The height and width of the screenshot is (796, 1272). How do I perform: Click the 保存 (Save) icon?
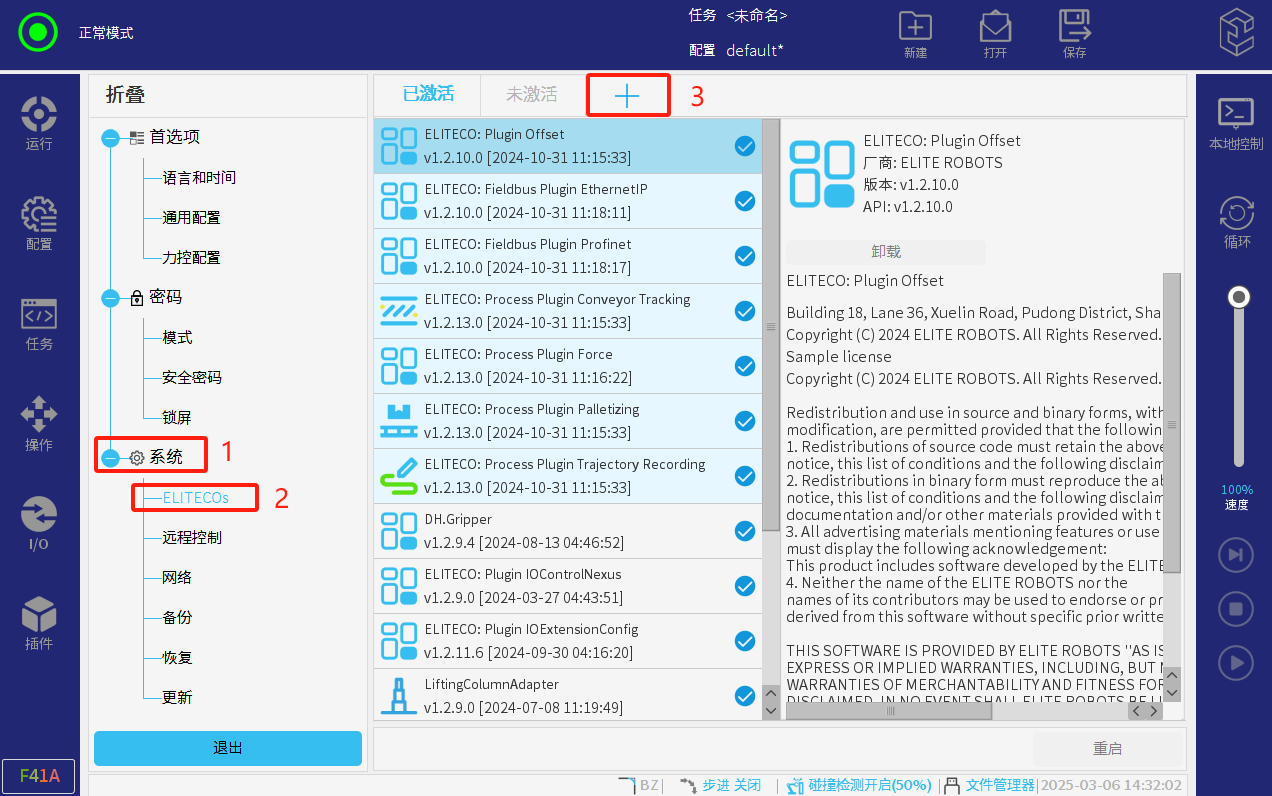[x=1075, y=34]
